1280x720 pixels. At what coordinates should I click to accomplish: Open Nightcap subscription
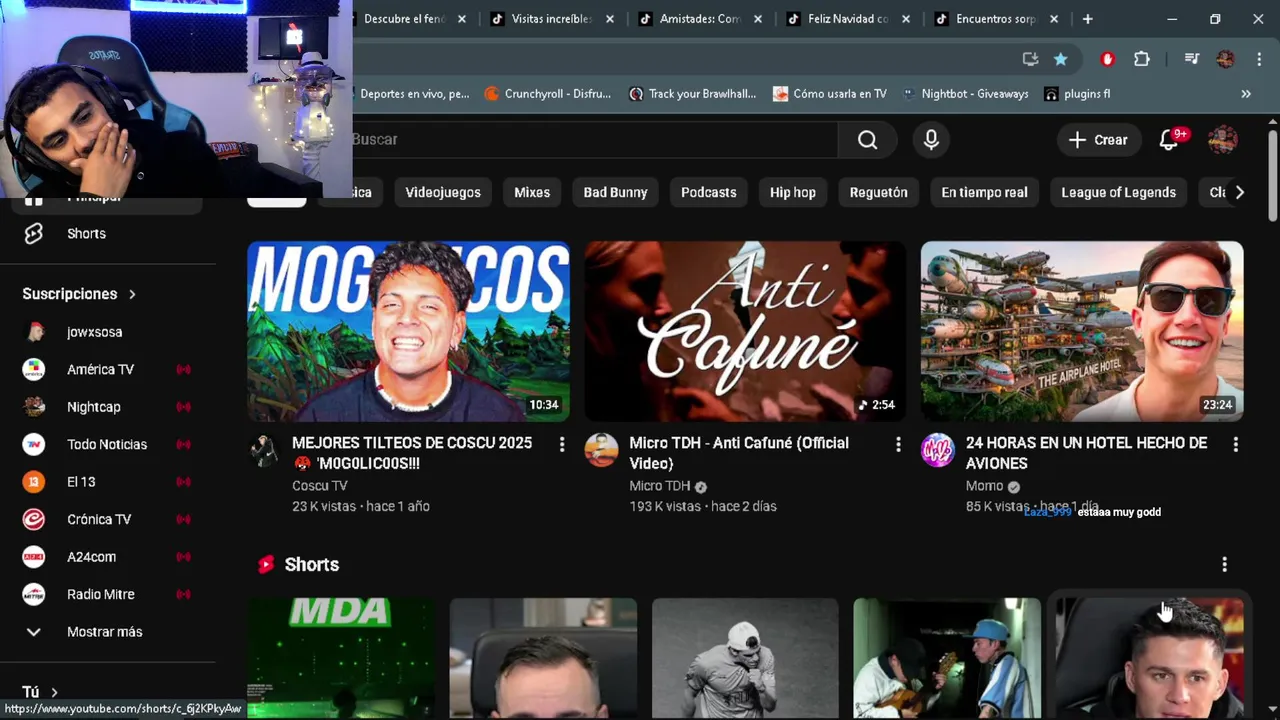(108, 407)
